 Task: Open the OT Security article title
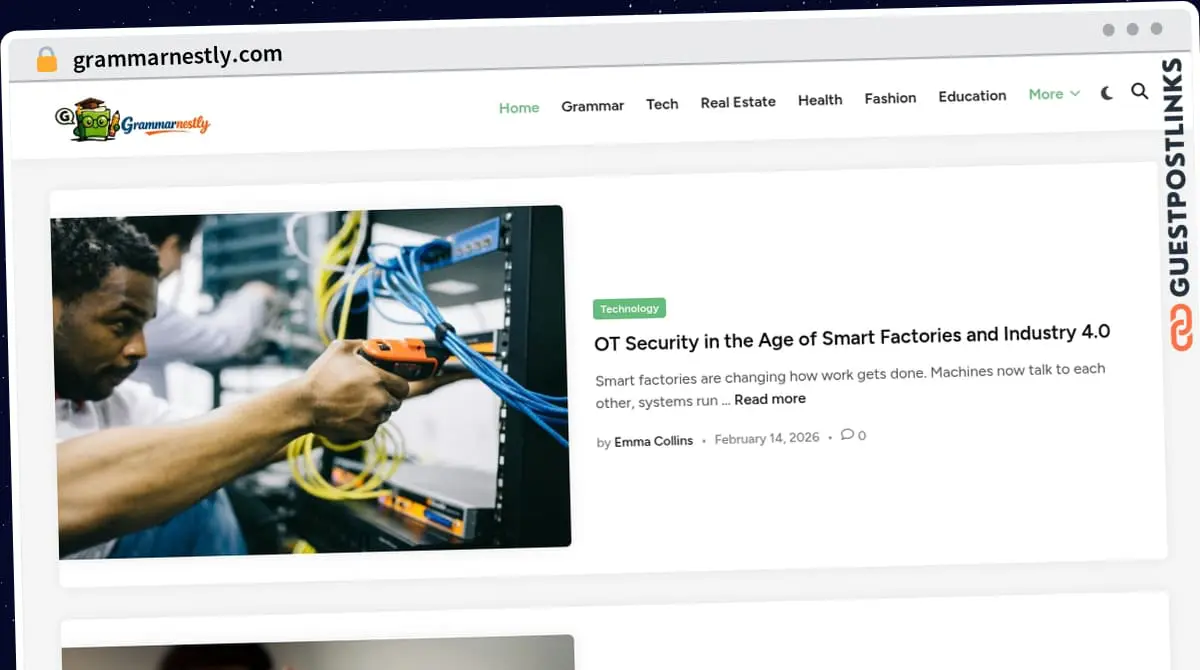pyautogui.click(x=852, y=337)
